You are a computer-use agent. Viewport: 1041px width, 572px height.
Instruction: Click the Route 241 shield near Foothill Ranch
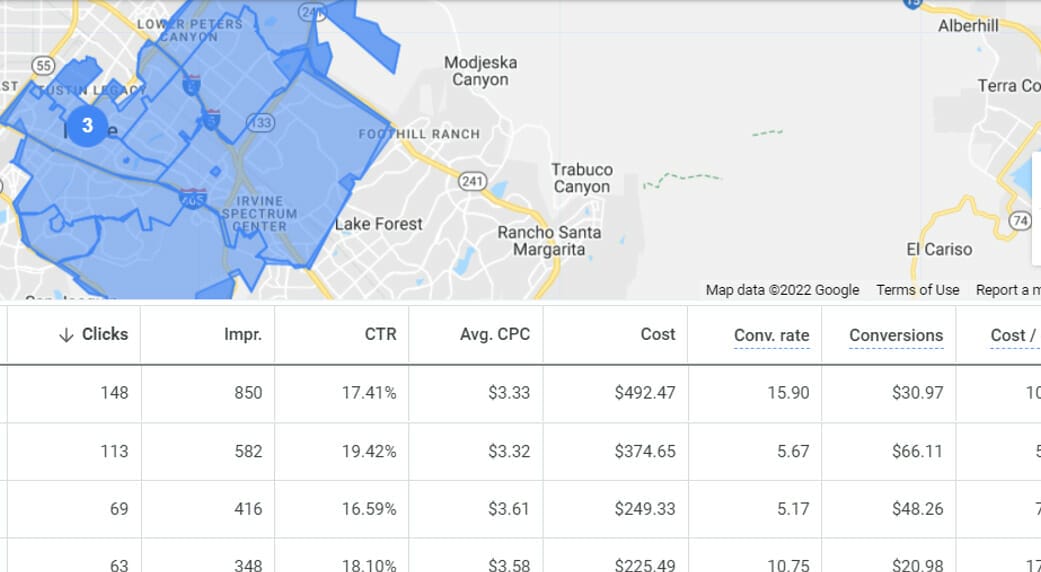coord(473,181)
